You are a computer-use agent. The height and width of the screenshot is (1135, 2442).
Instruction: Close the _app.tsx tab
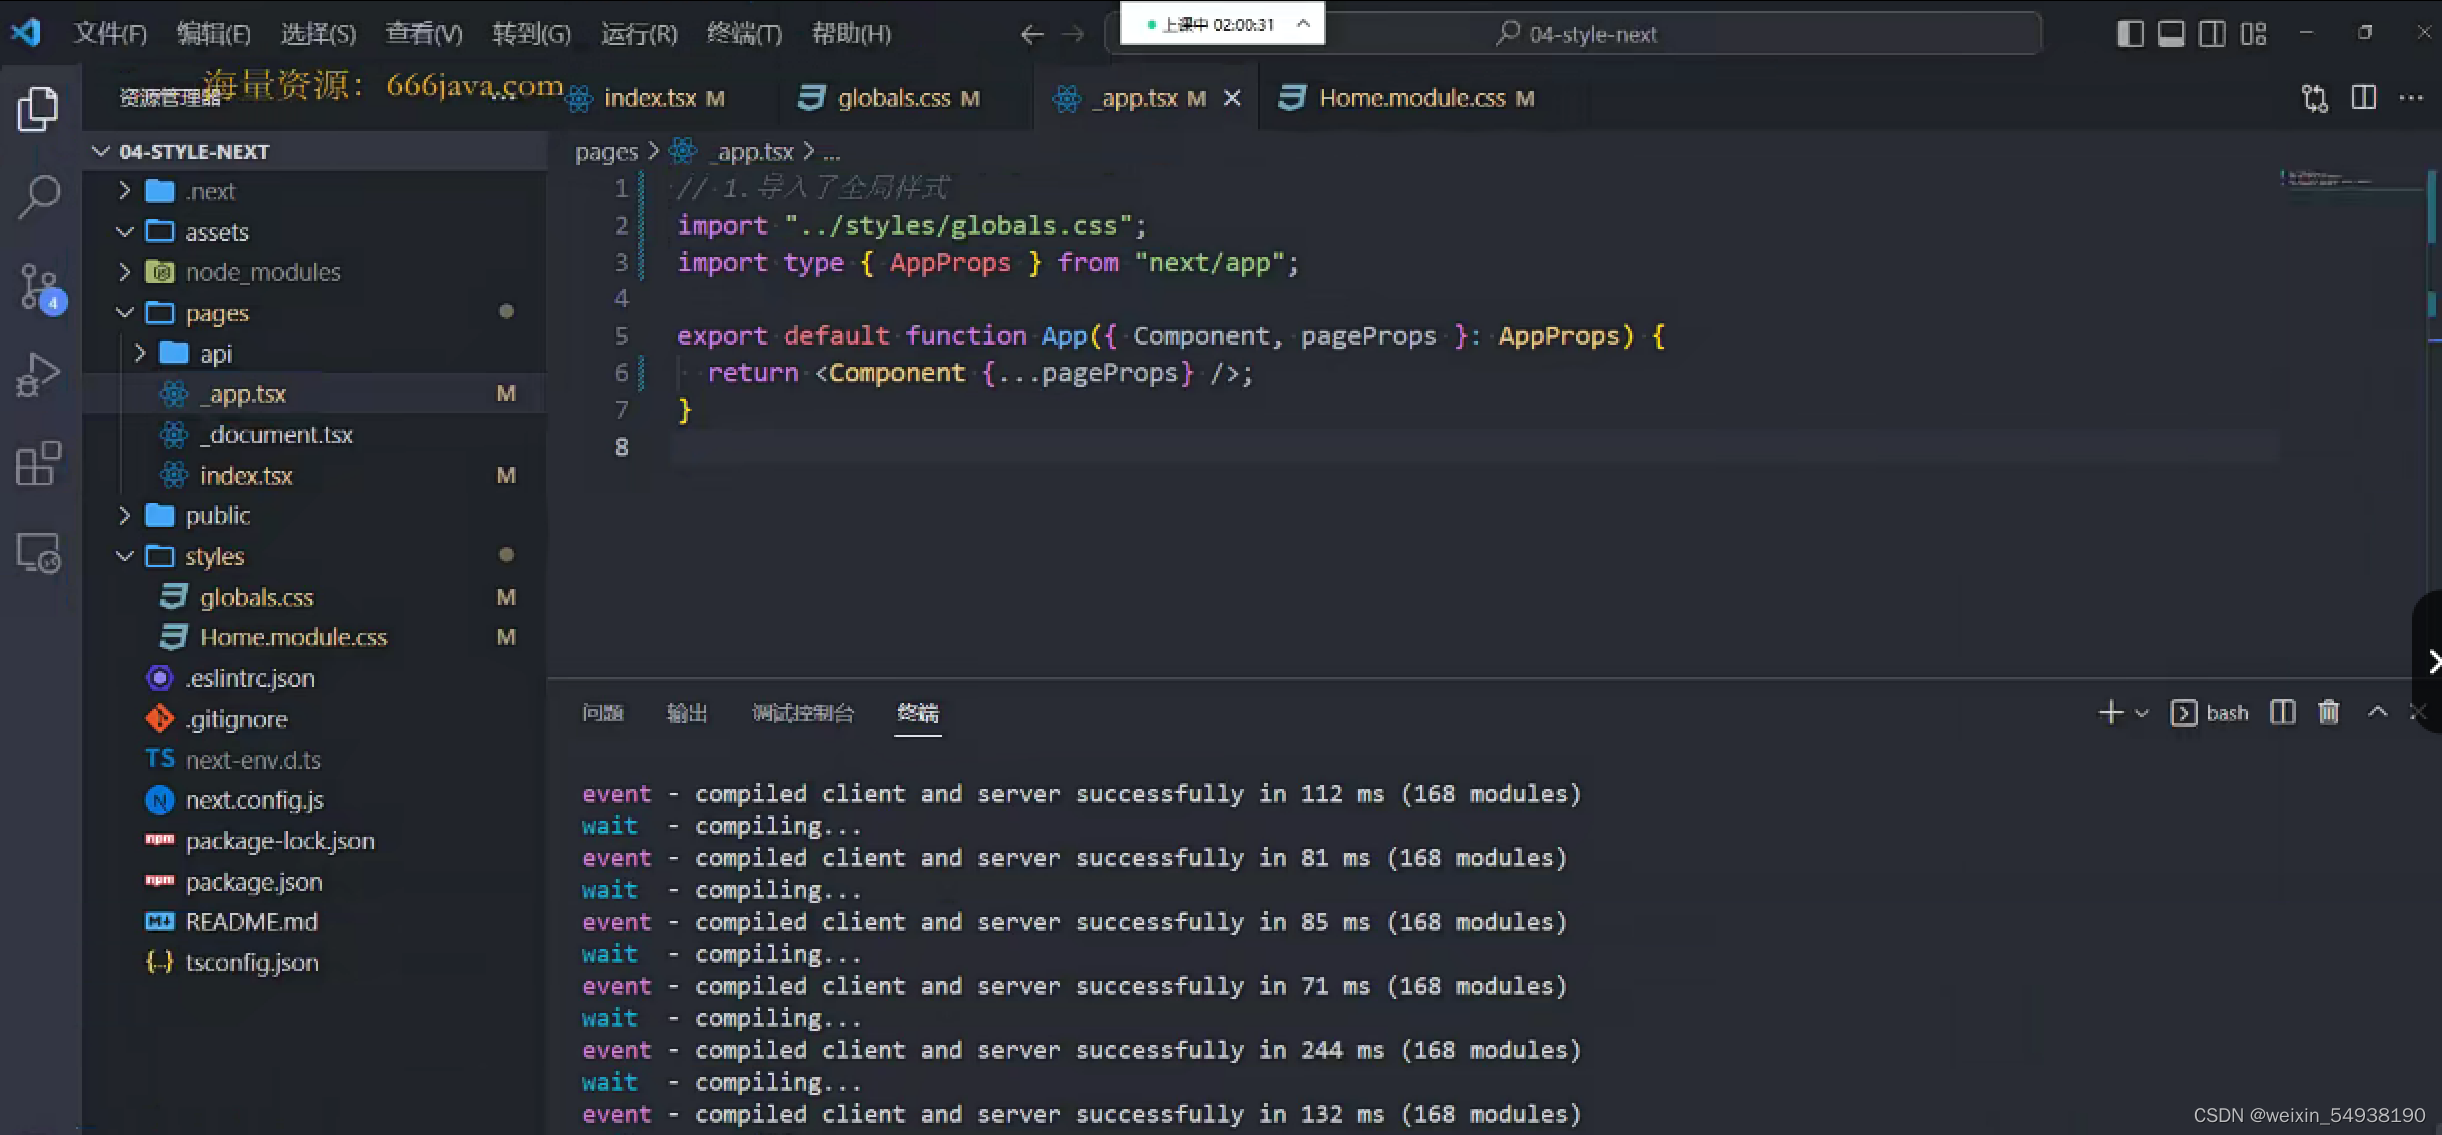(x=1232, y=98)
